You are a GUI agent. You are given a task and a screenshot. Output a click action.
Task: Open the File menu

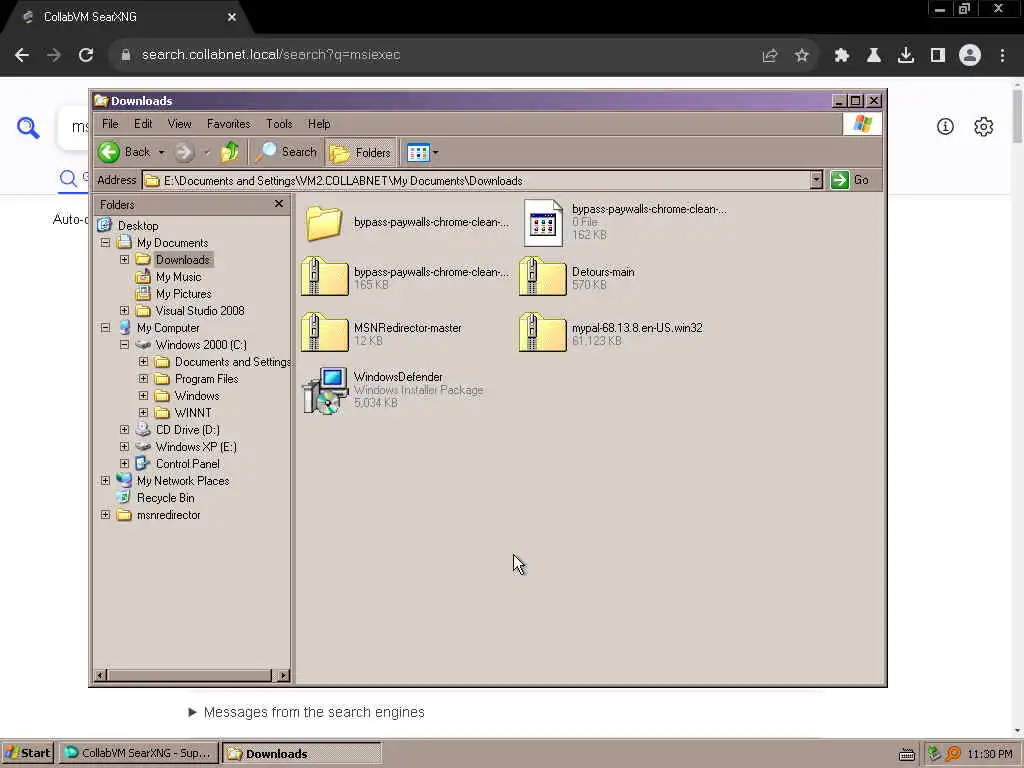(110, 123)
